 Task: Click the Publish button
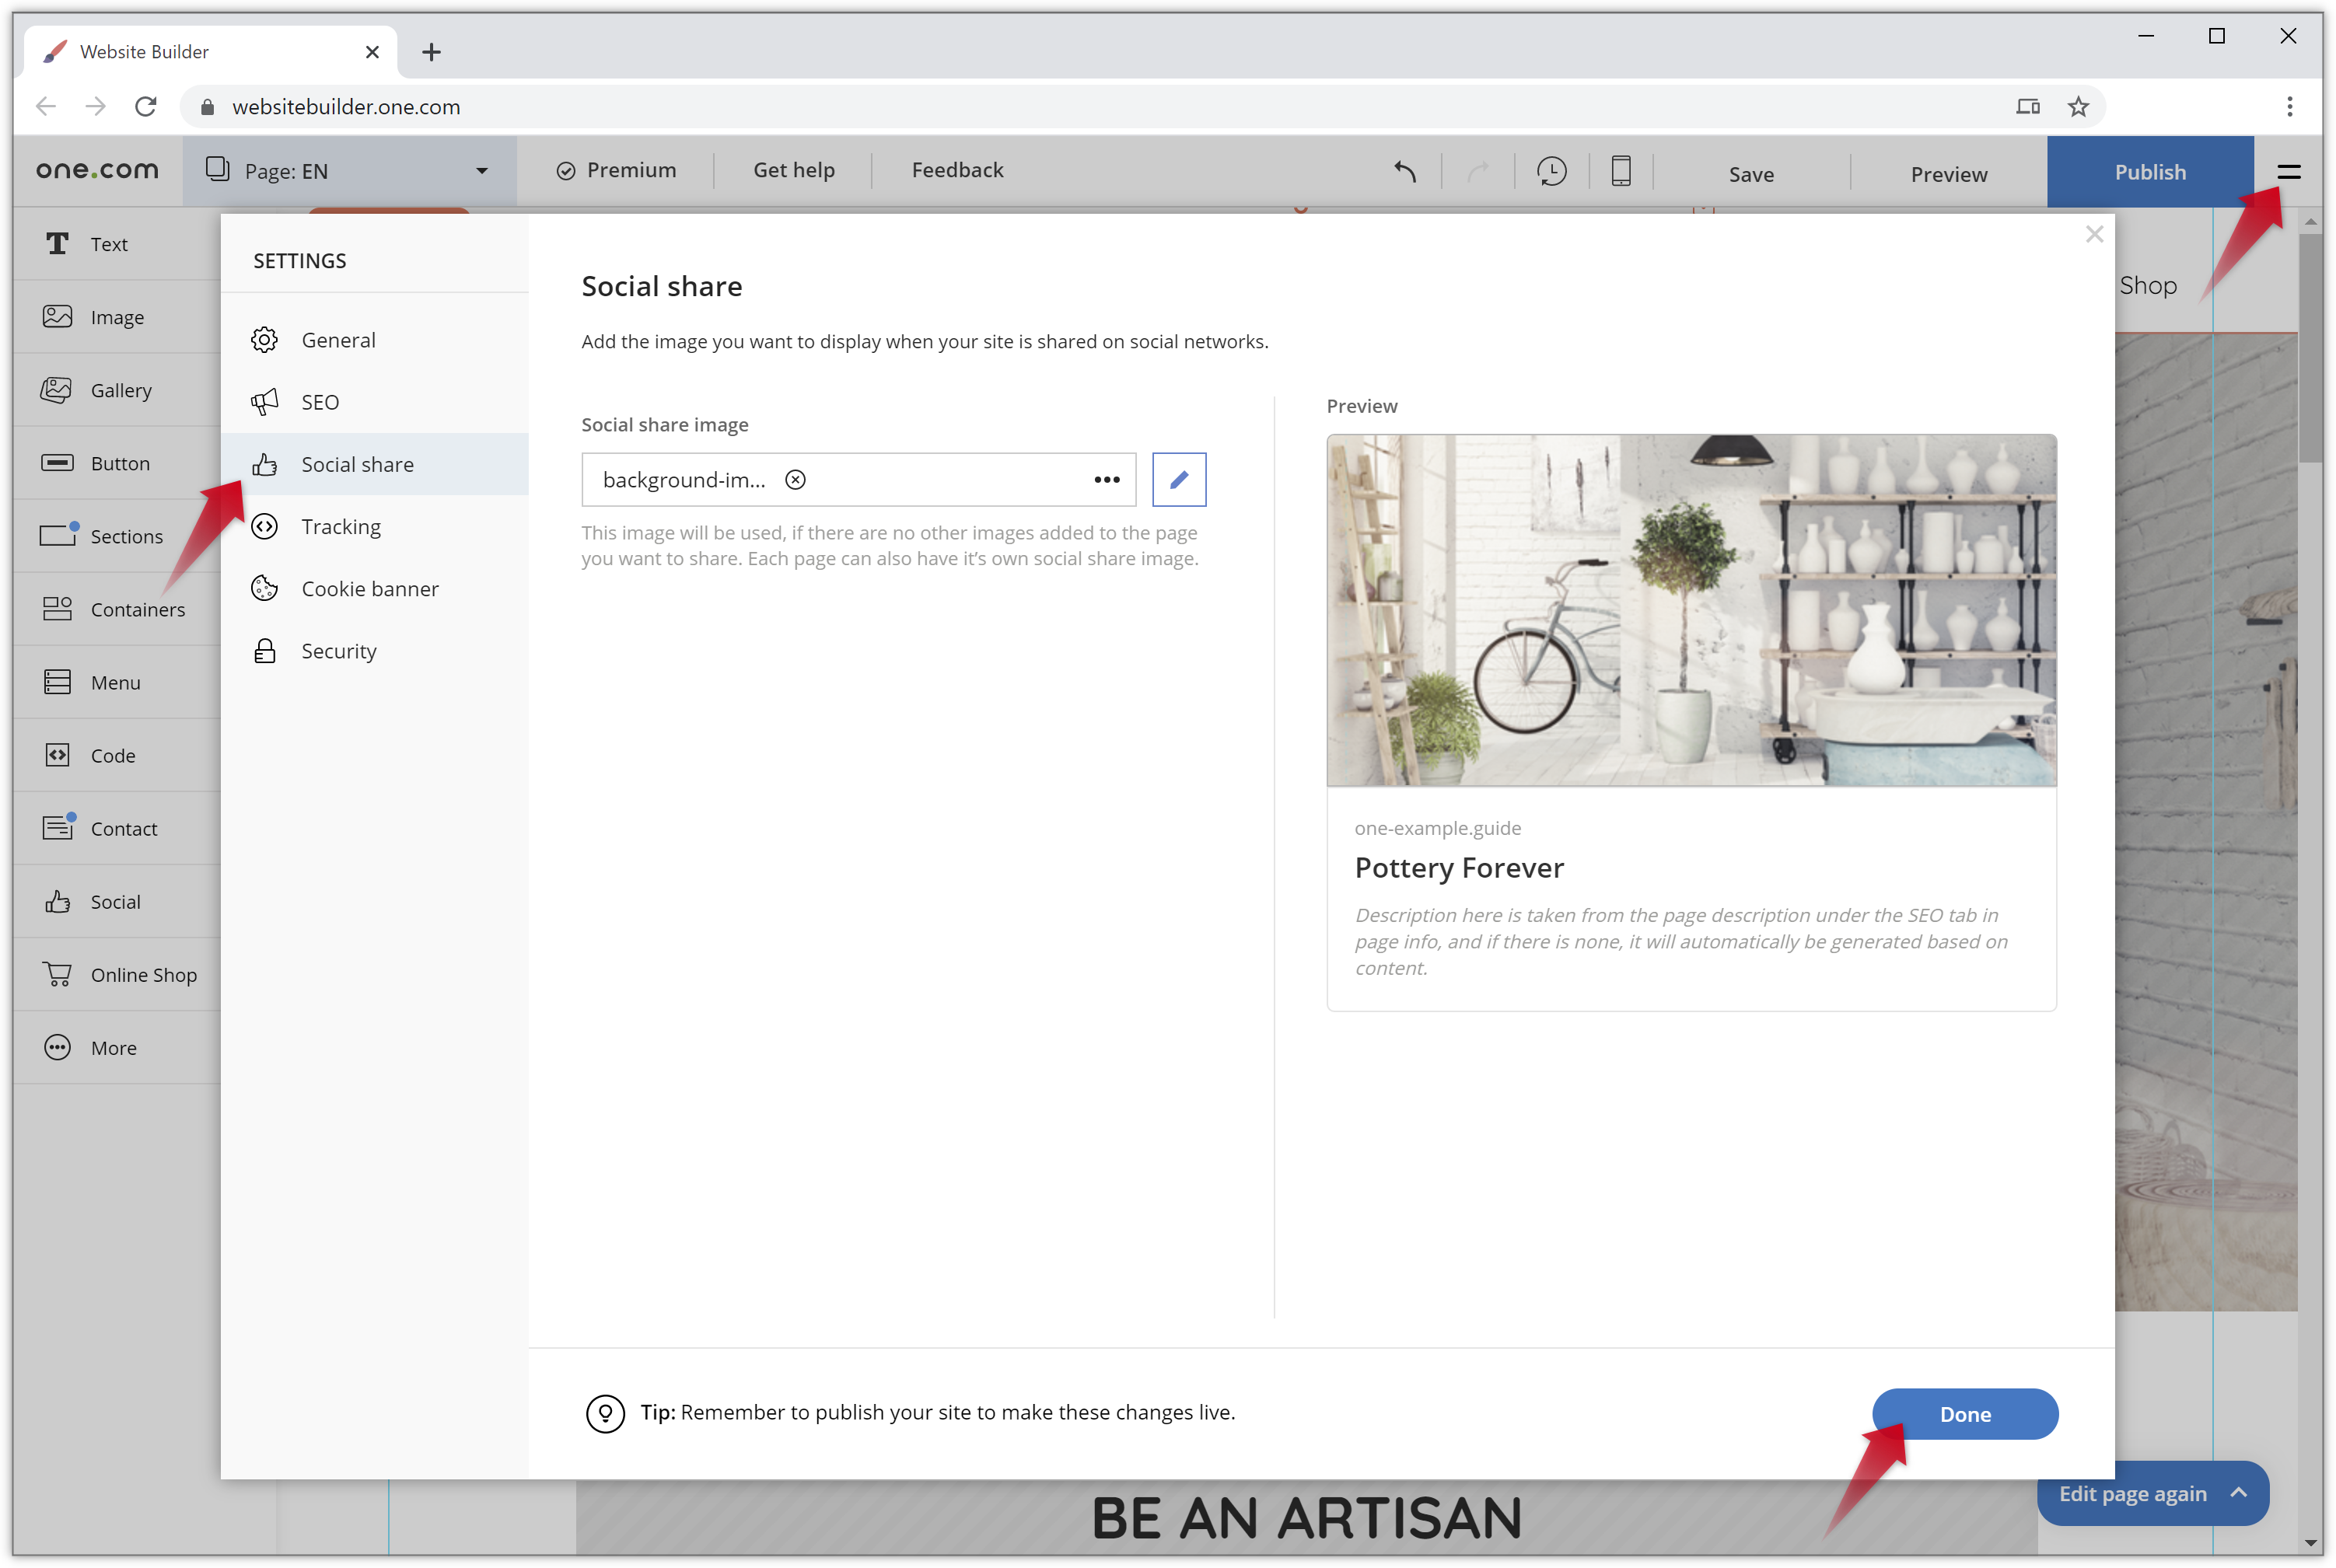pos(2149,169)
